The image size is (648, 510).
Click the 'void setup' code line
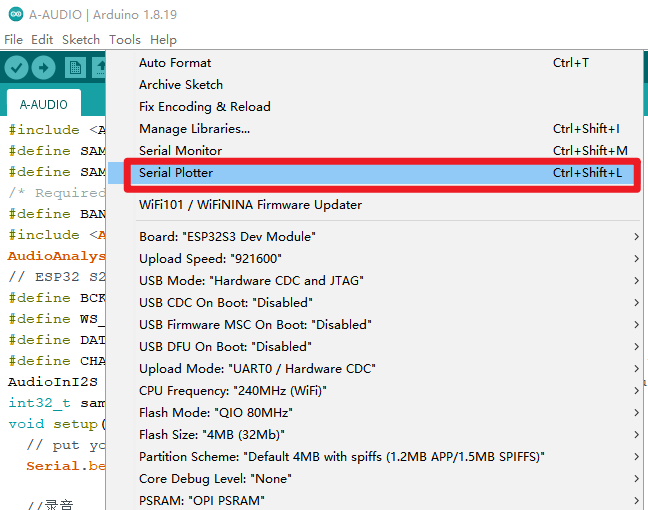tap(57, 424)
